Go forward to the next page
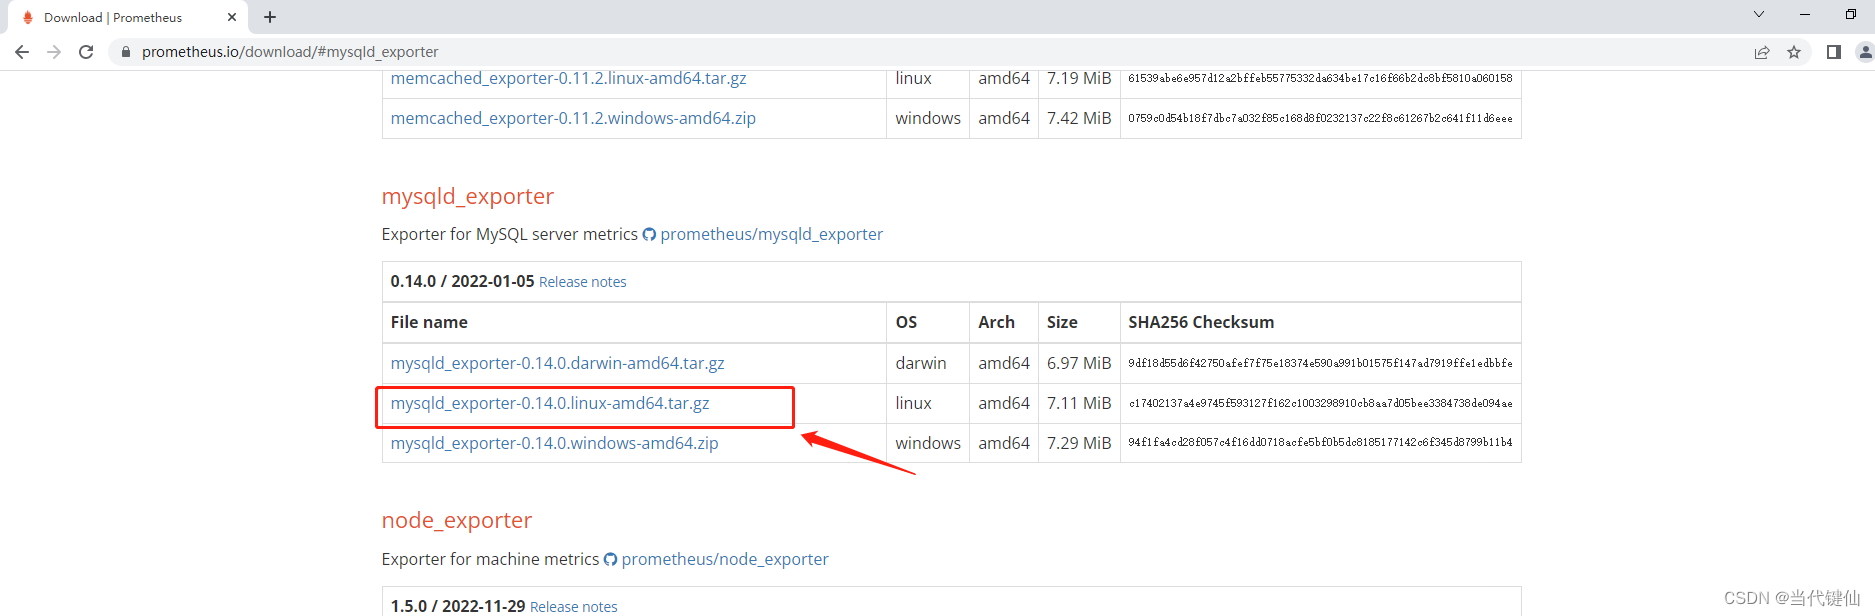The width and height of the screenshot is (1875, 616). (x=54, y=52)
